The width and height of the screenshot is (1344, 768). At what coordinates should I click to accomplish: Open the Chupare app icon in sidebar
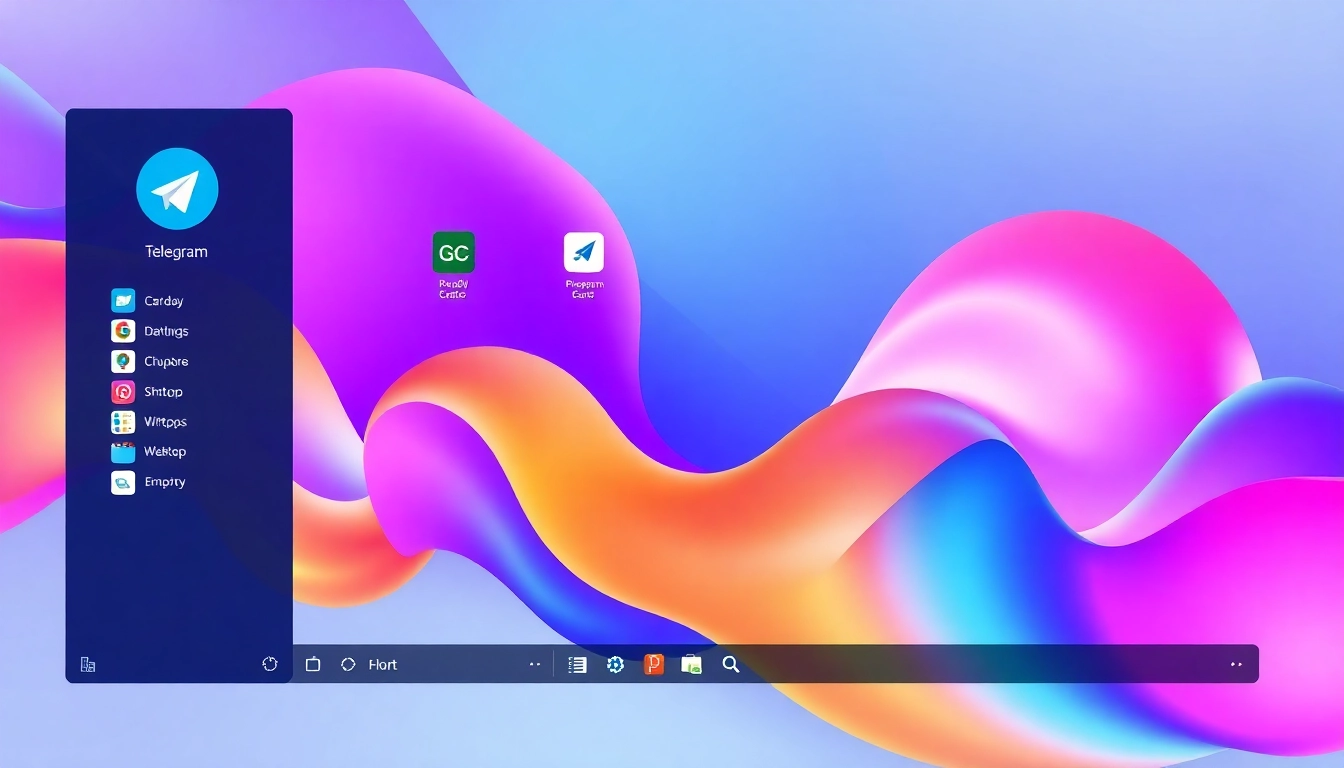pos(123,361)
